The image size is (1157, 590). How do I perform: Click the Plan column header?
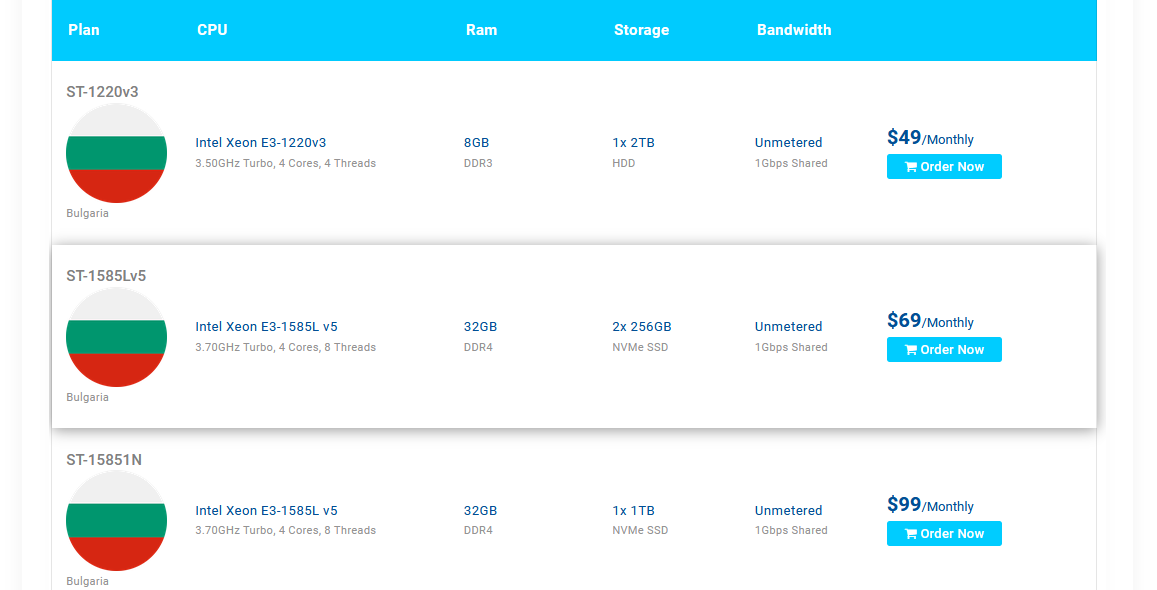tap(84, 30)
